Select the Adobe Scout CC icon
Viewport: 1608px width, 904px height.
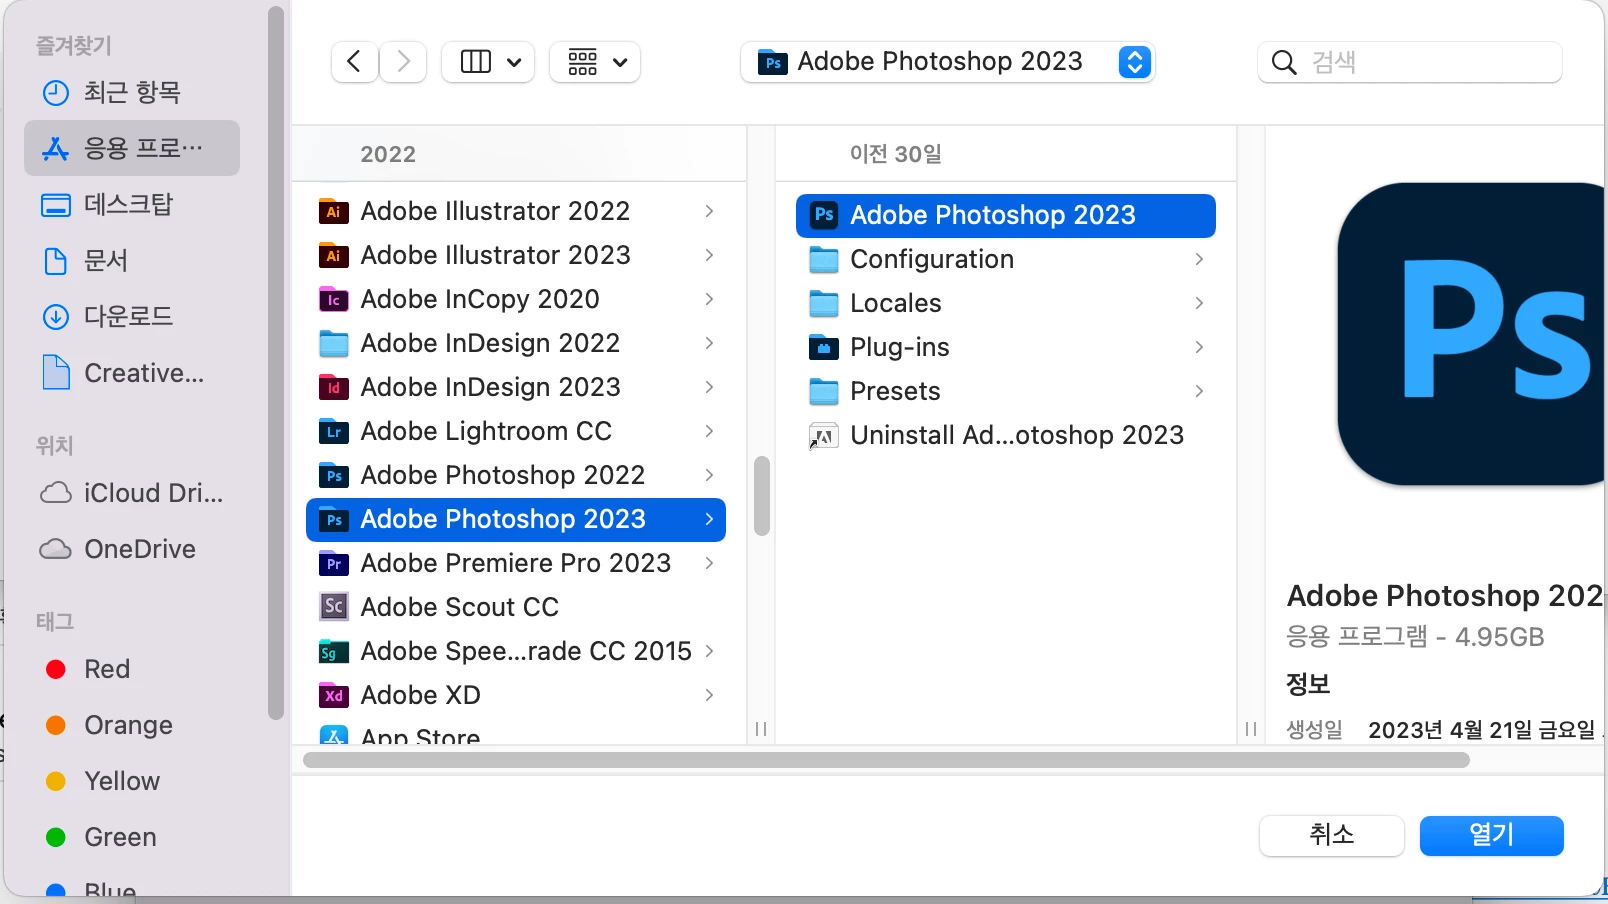click(x=334, y=607)
